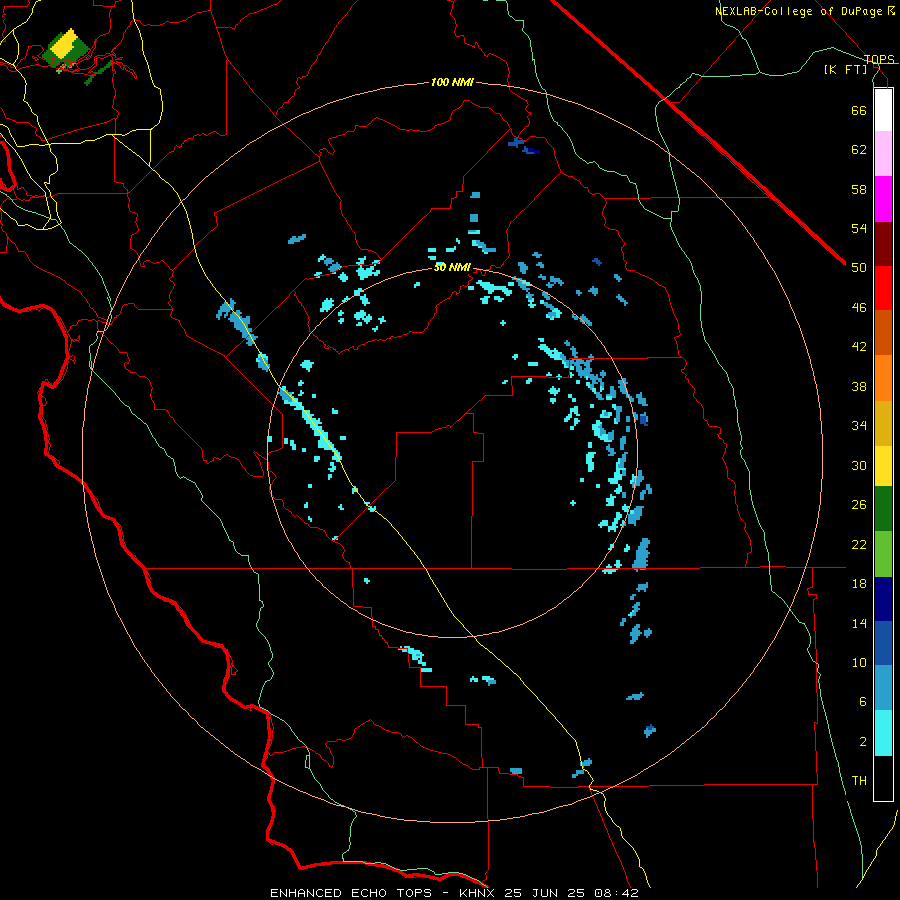Click the '14' legend value
The width and height of the screenshot is (900, 900).
click(x=859, y=623)
